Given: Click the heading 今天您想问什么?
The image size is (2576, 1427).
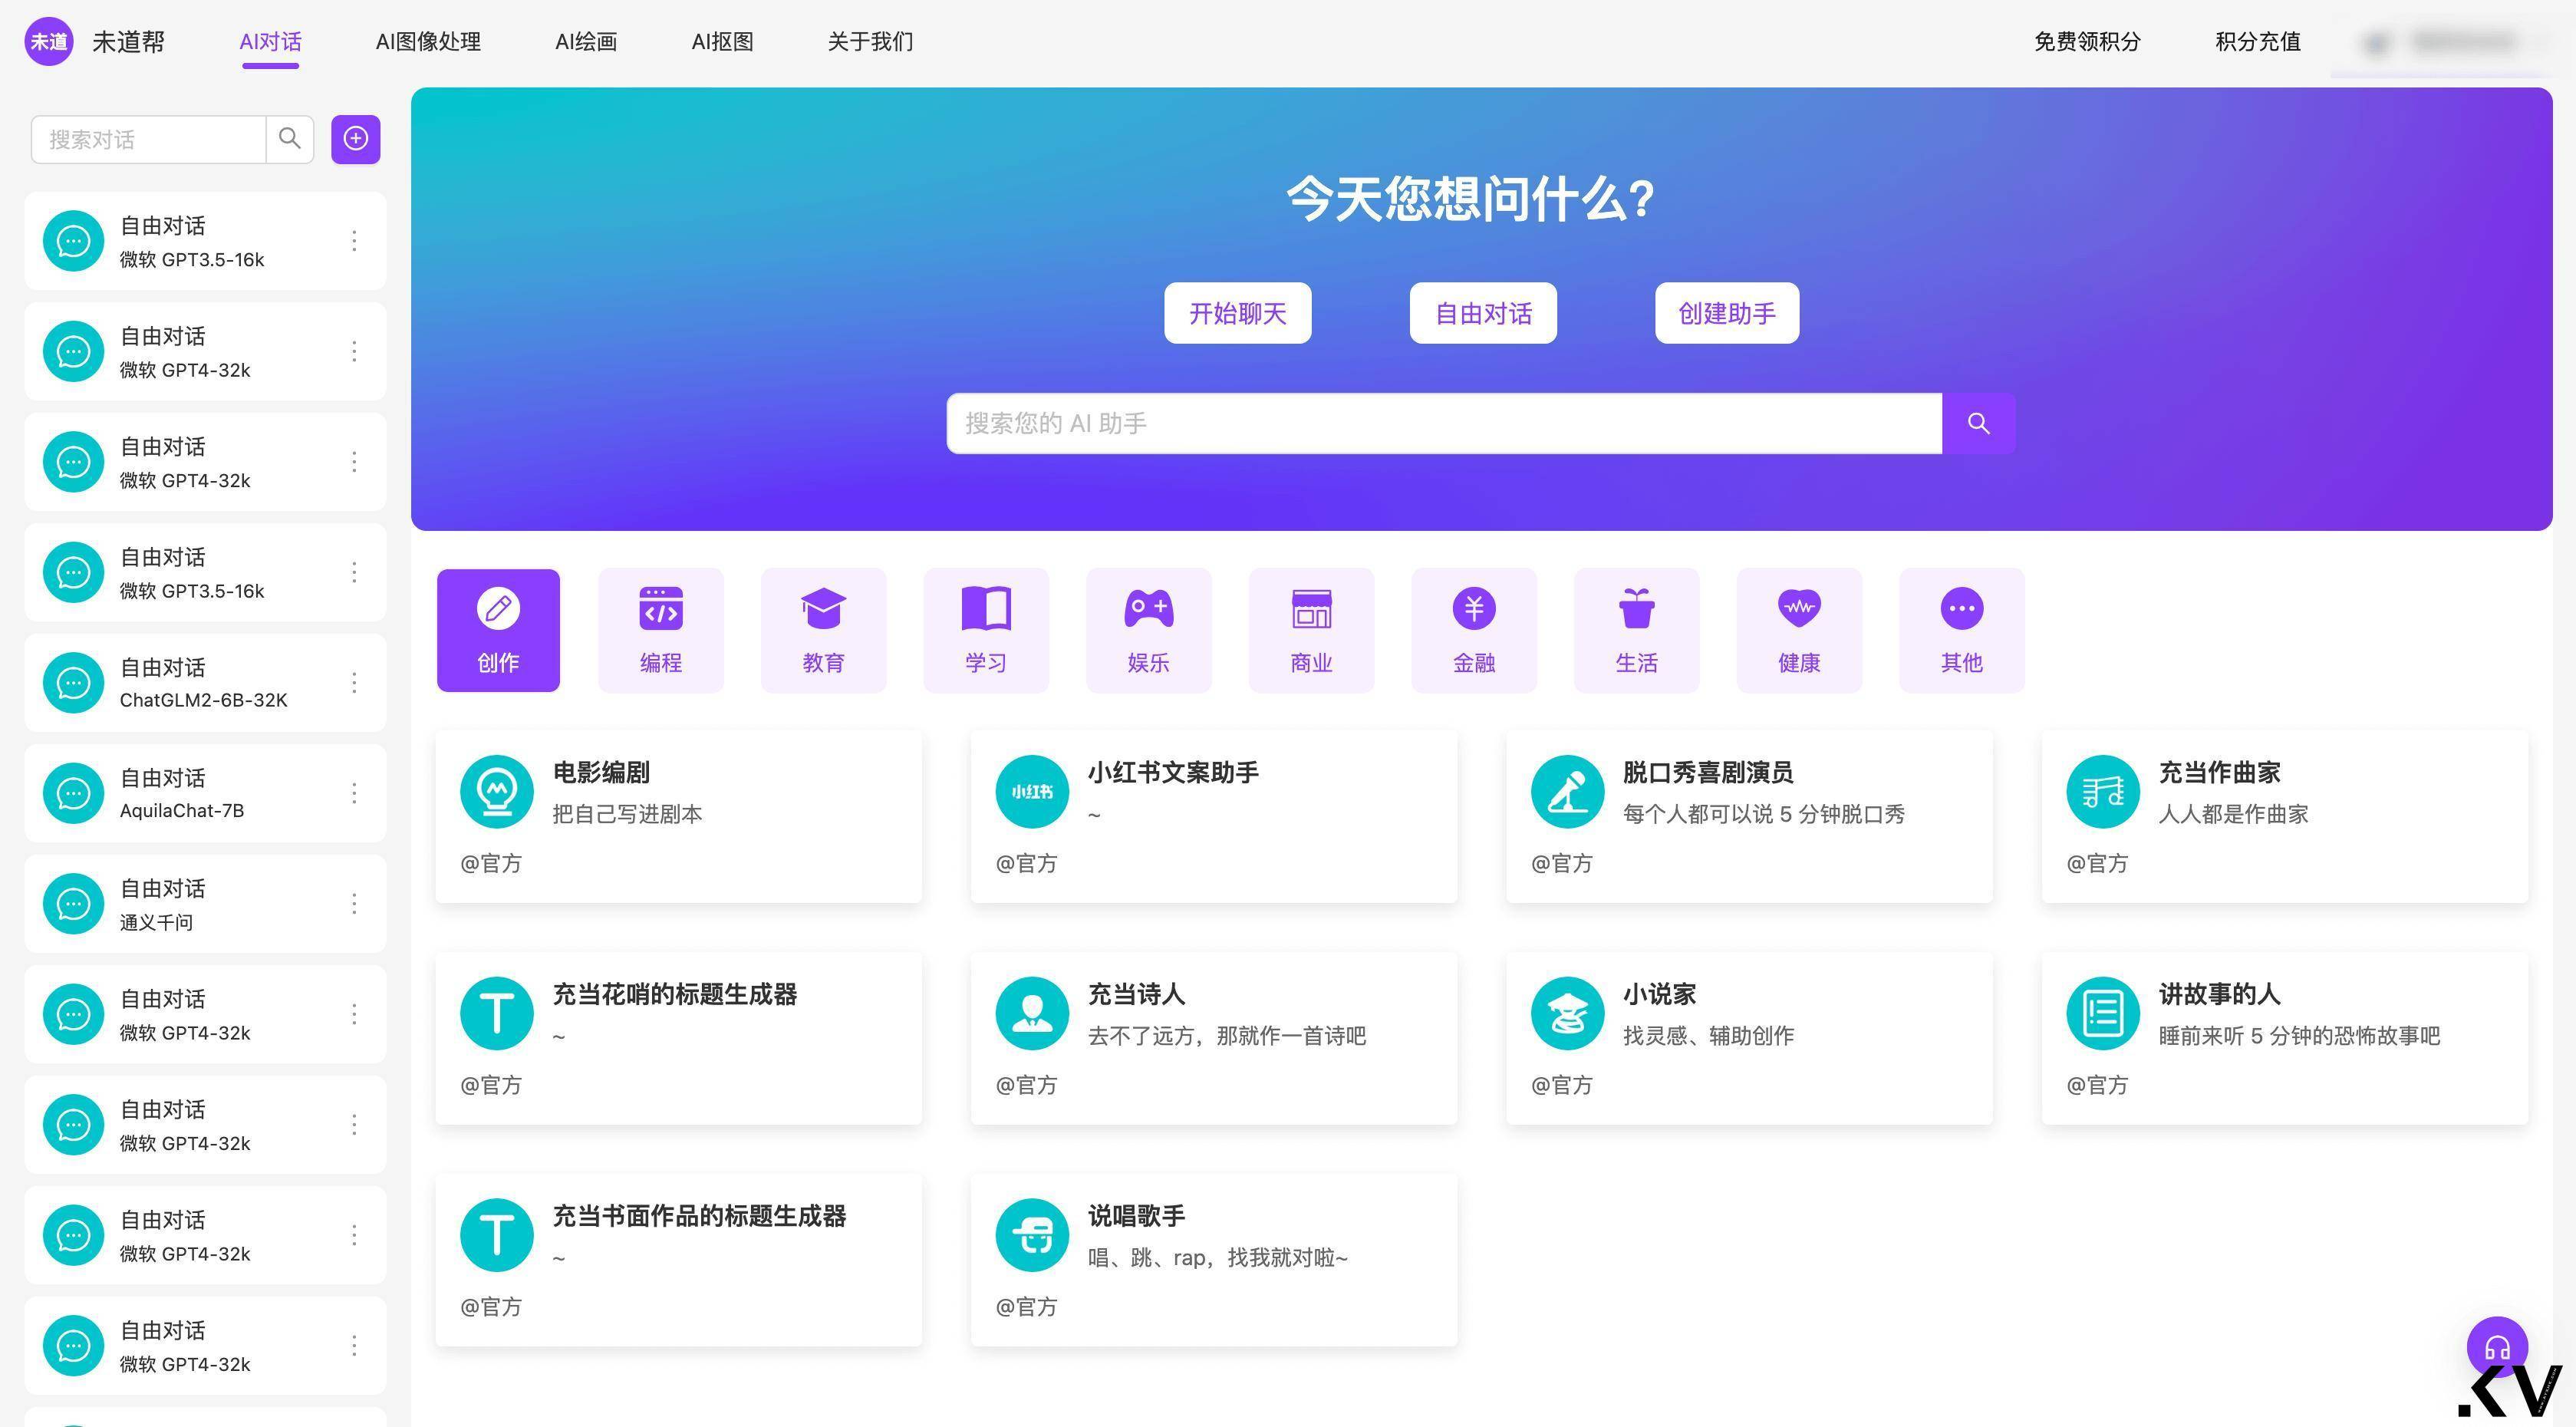Looking at the screenshot, I should pos(1470,198).
